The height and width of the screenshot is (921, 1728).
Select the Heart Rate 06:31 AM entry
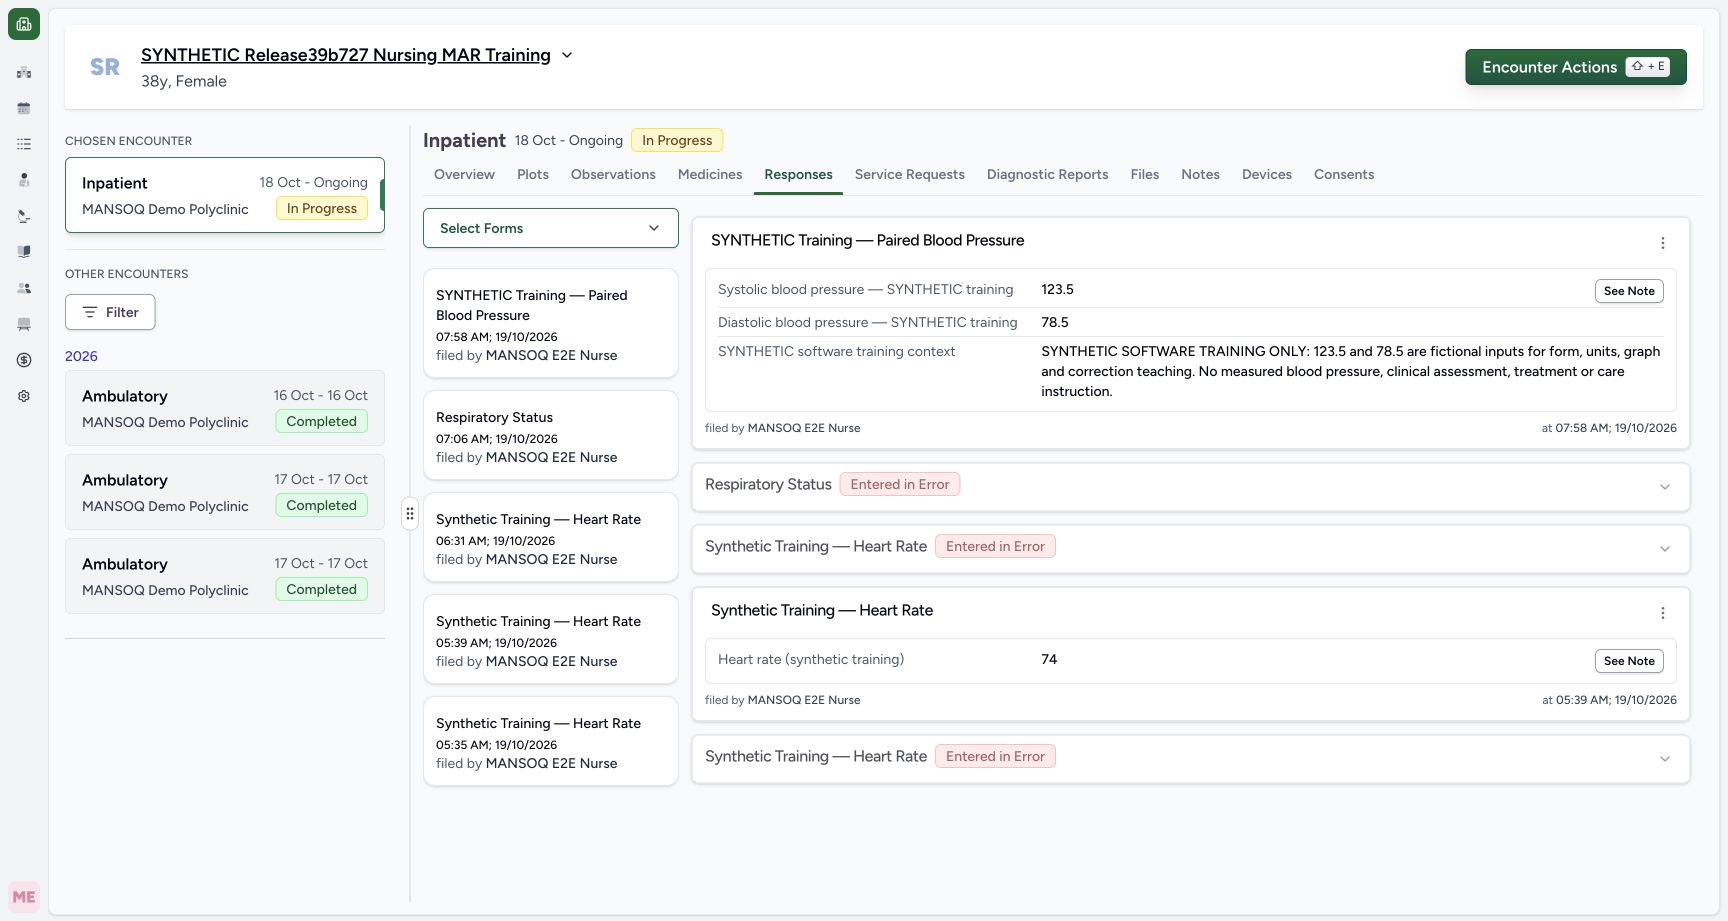[551, 537]
